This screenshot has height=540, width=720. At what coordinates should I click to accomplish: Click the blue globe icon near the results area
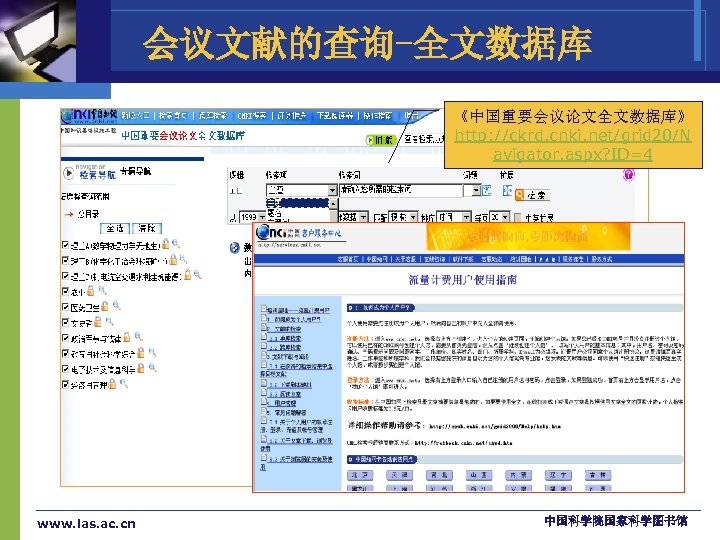pos(235,248)
